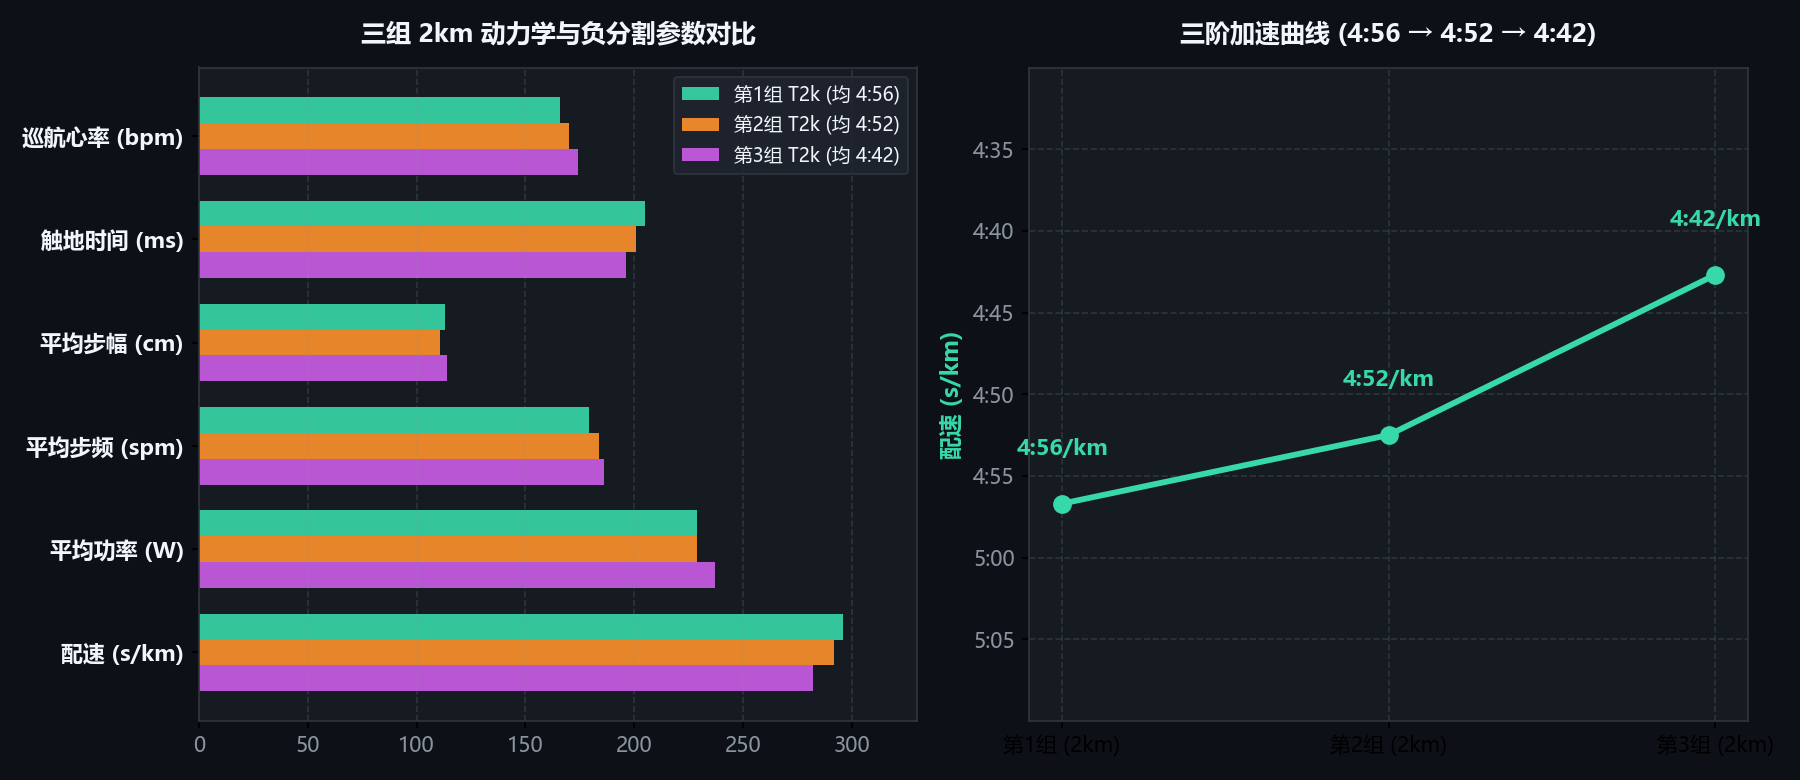This screenshot has height=780, width=1800.
Task: Click the purple 平均功率 bar
Action: (457, 575)
